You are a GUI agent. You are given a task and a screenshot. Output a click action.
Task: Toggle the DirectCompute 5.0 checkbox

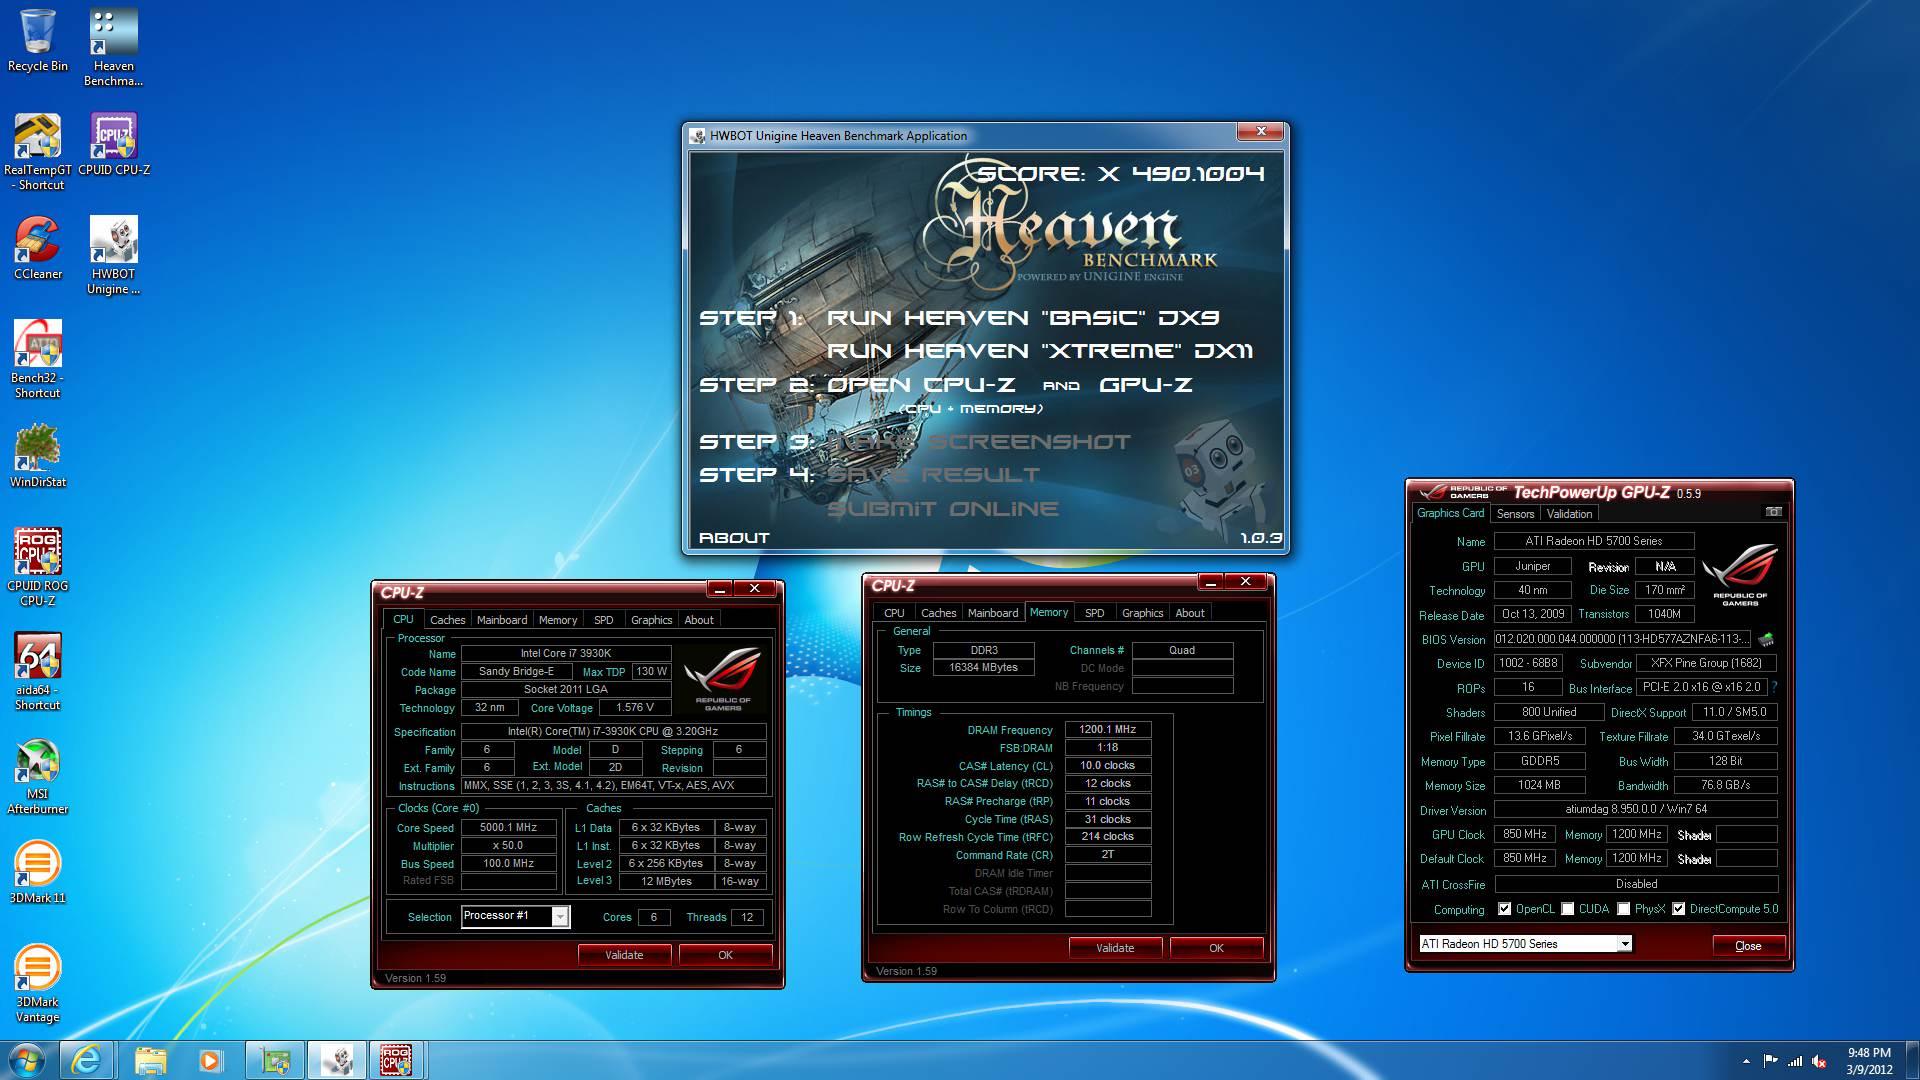(x=1678, y=909)
